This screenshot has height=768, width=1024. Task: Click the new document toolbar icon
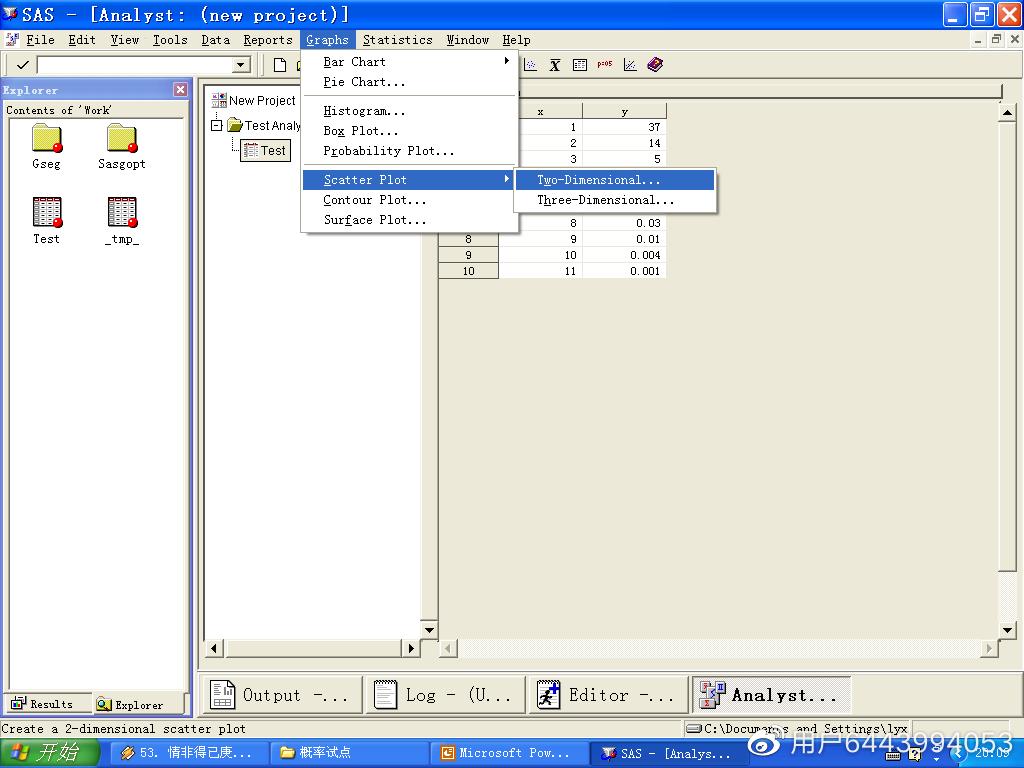(280, 65)
